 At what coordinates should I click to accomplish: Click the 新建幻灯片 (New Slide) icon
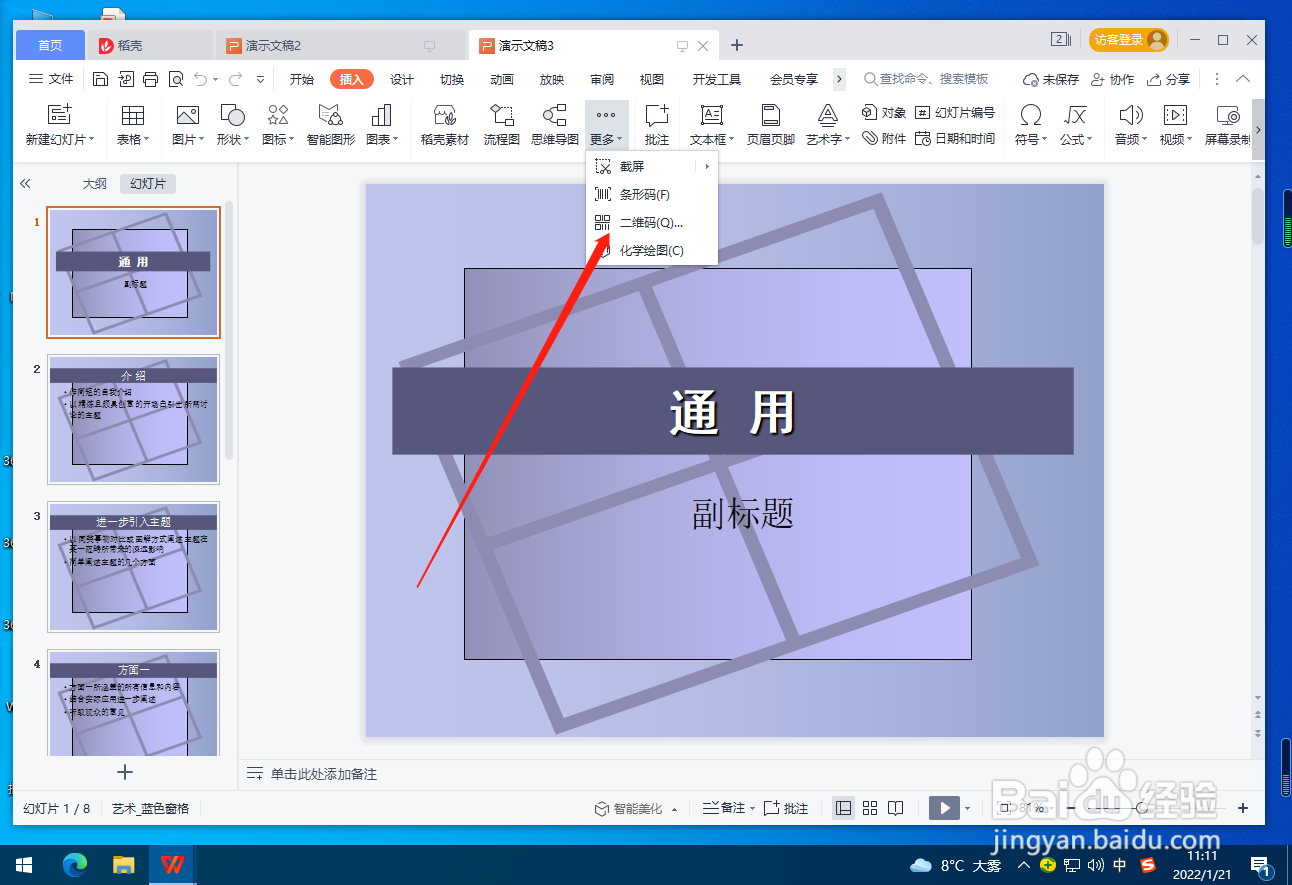click(60, 115)
